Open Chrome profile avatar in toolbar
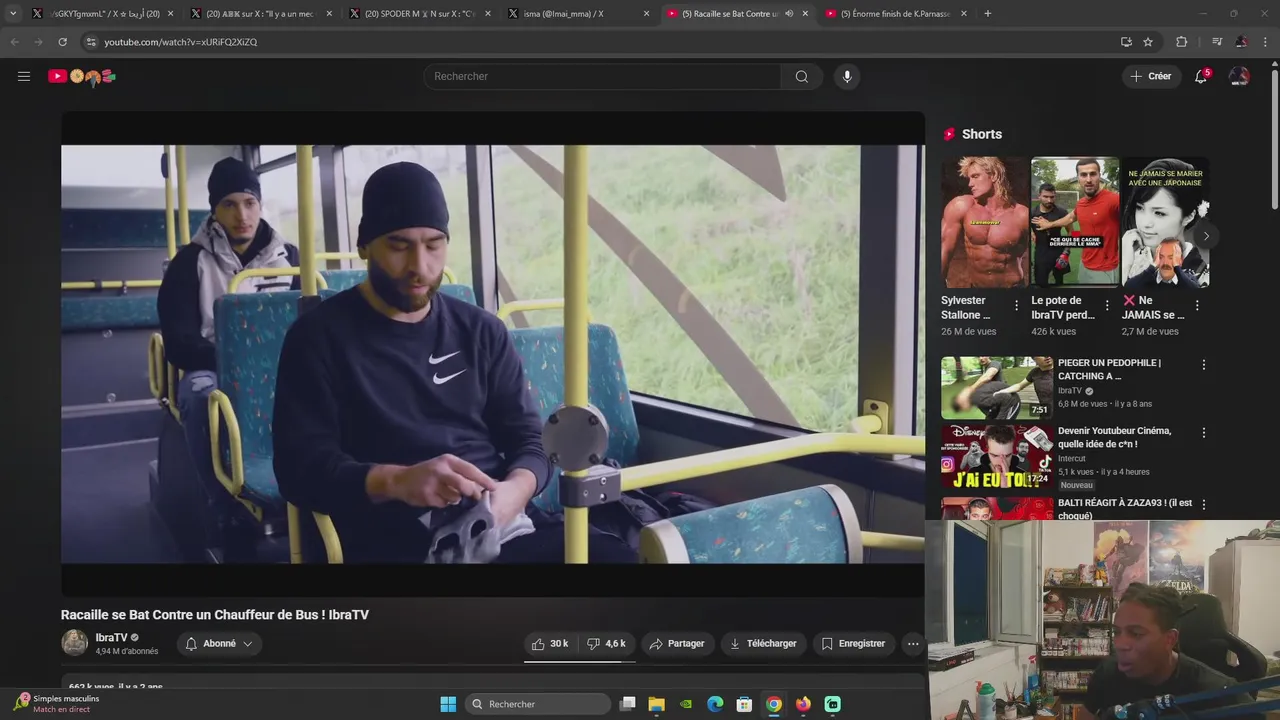The image size is (1280, 720). 1241,42
